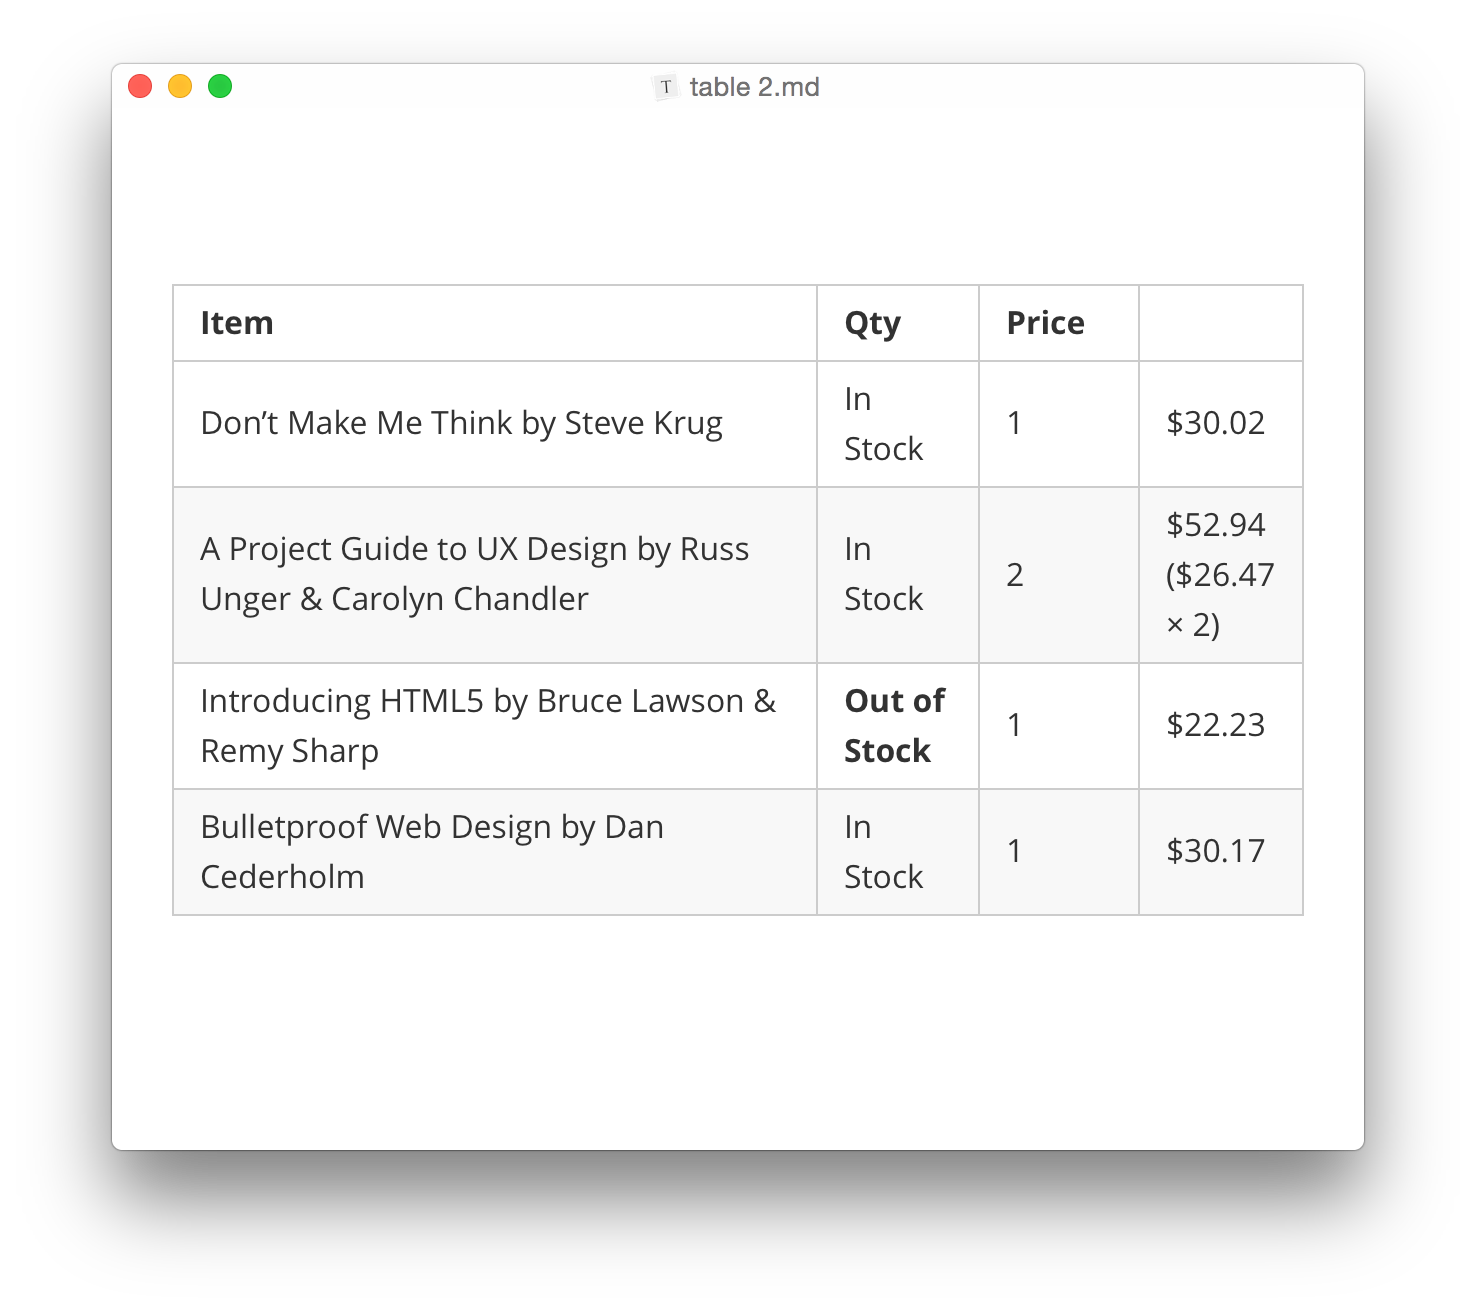
Task: Click the quantity 2 cell
Action: click(x=1015, y=575)
